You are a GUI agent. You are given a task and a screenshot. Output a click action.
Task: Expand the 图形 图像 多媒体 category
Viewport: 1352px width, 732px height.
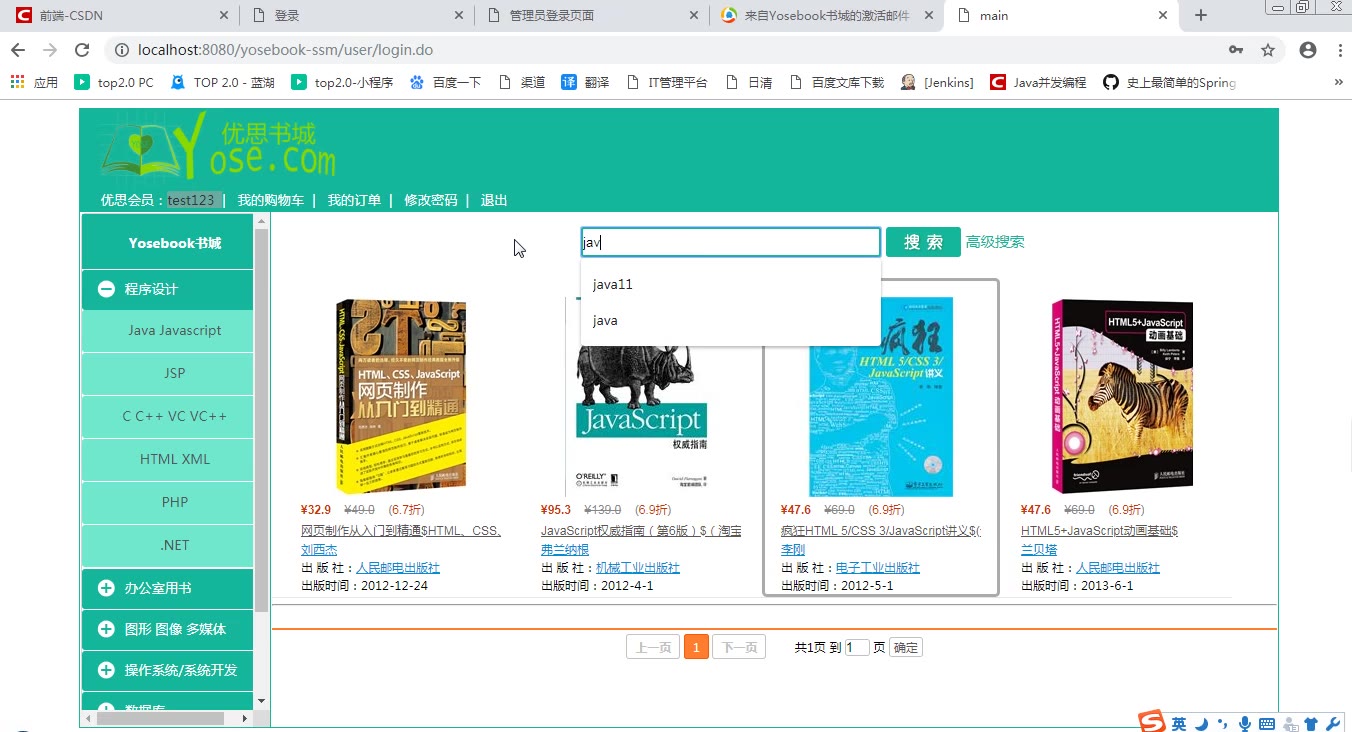point(106,629)
